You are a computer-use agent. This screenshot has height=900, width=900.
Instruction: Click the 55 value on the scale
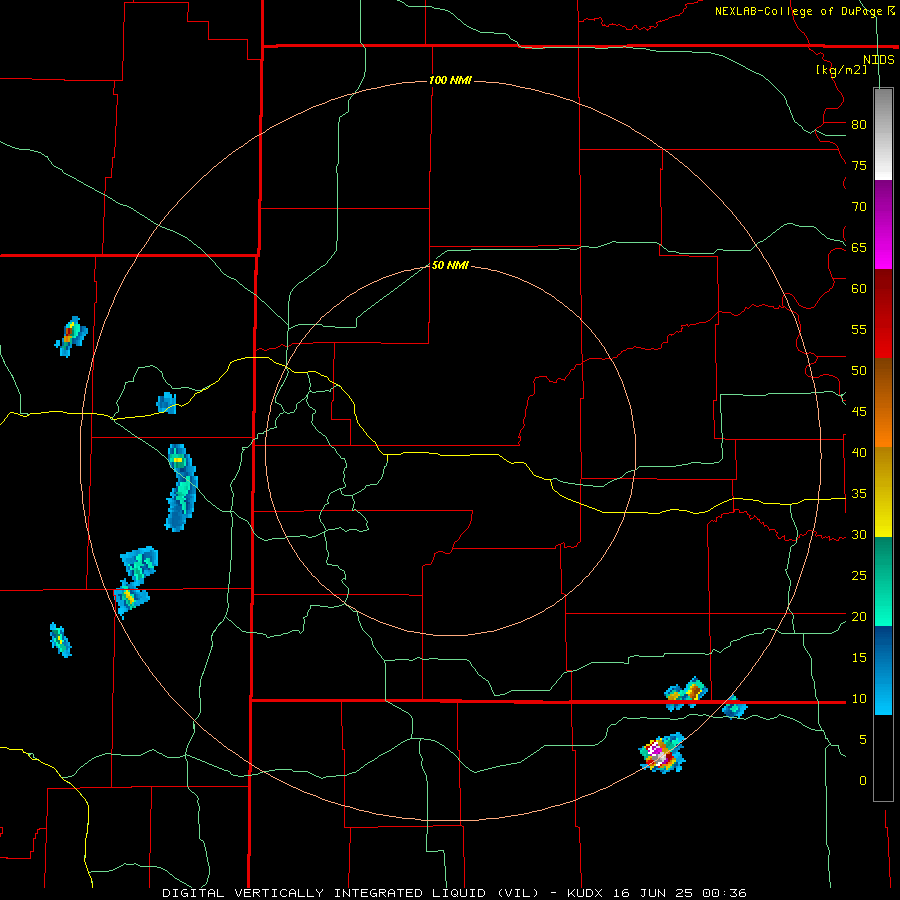click(859, 329)
